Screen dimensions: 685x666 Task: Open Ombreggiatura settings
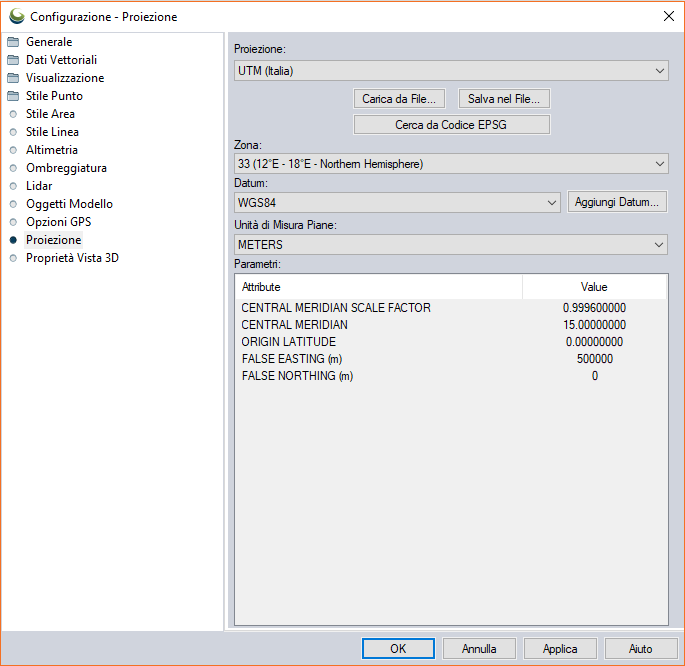coord(66,168)
